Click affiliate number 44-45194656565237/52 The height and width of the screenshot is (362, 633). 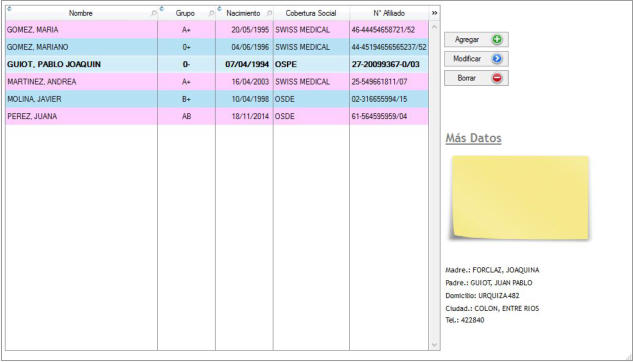(x=389, y=47)
